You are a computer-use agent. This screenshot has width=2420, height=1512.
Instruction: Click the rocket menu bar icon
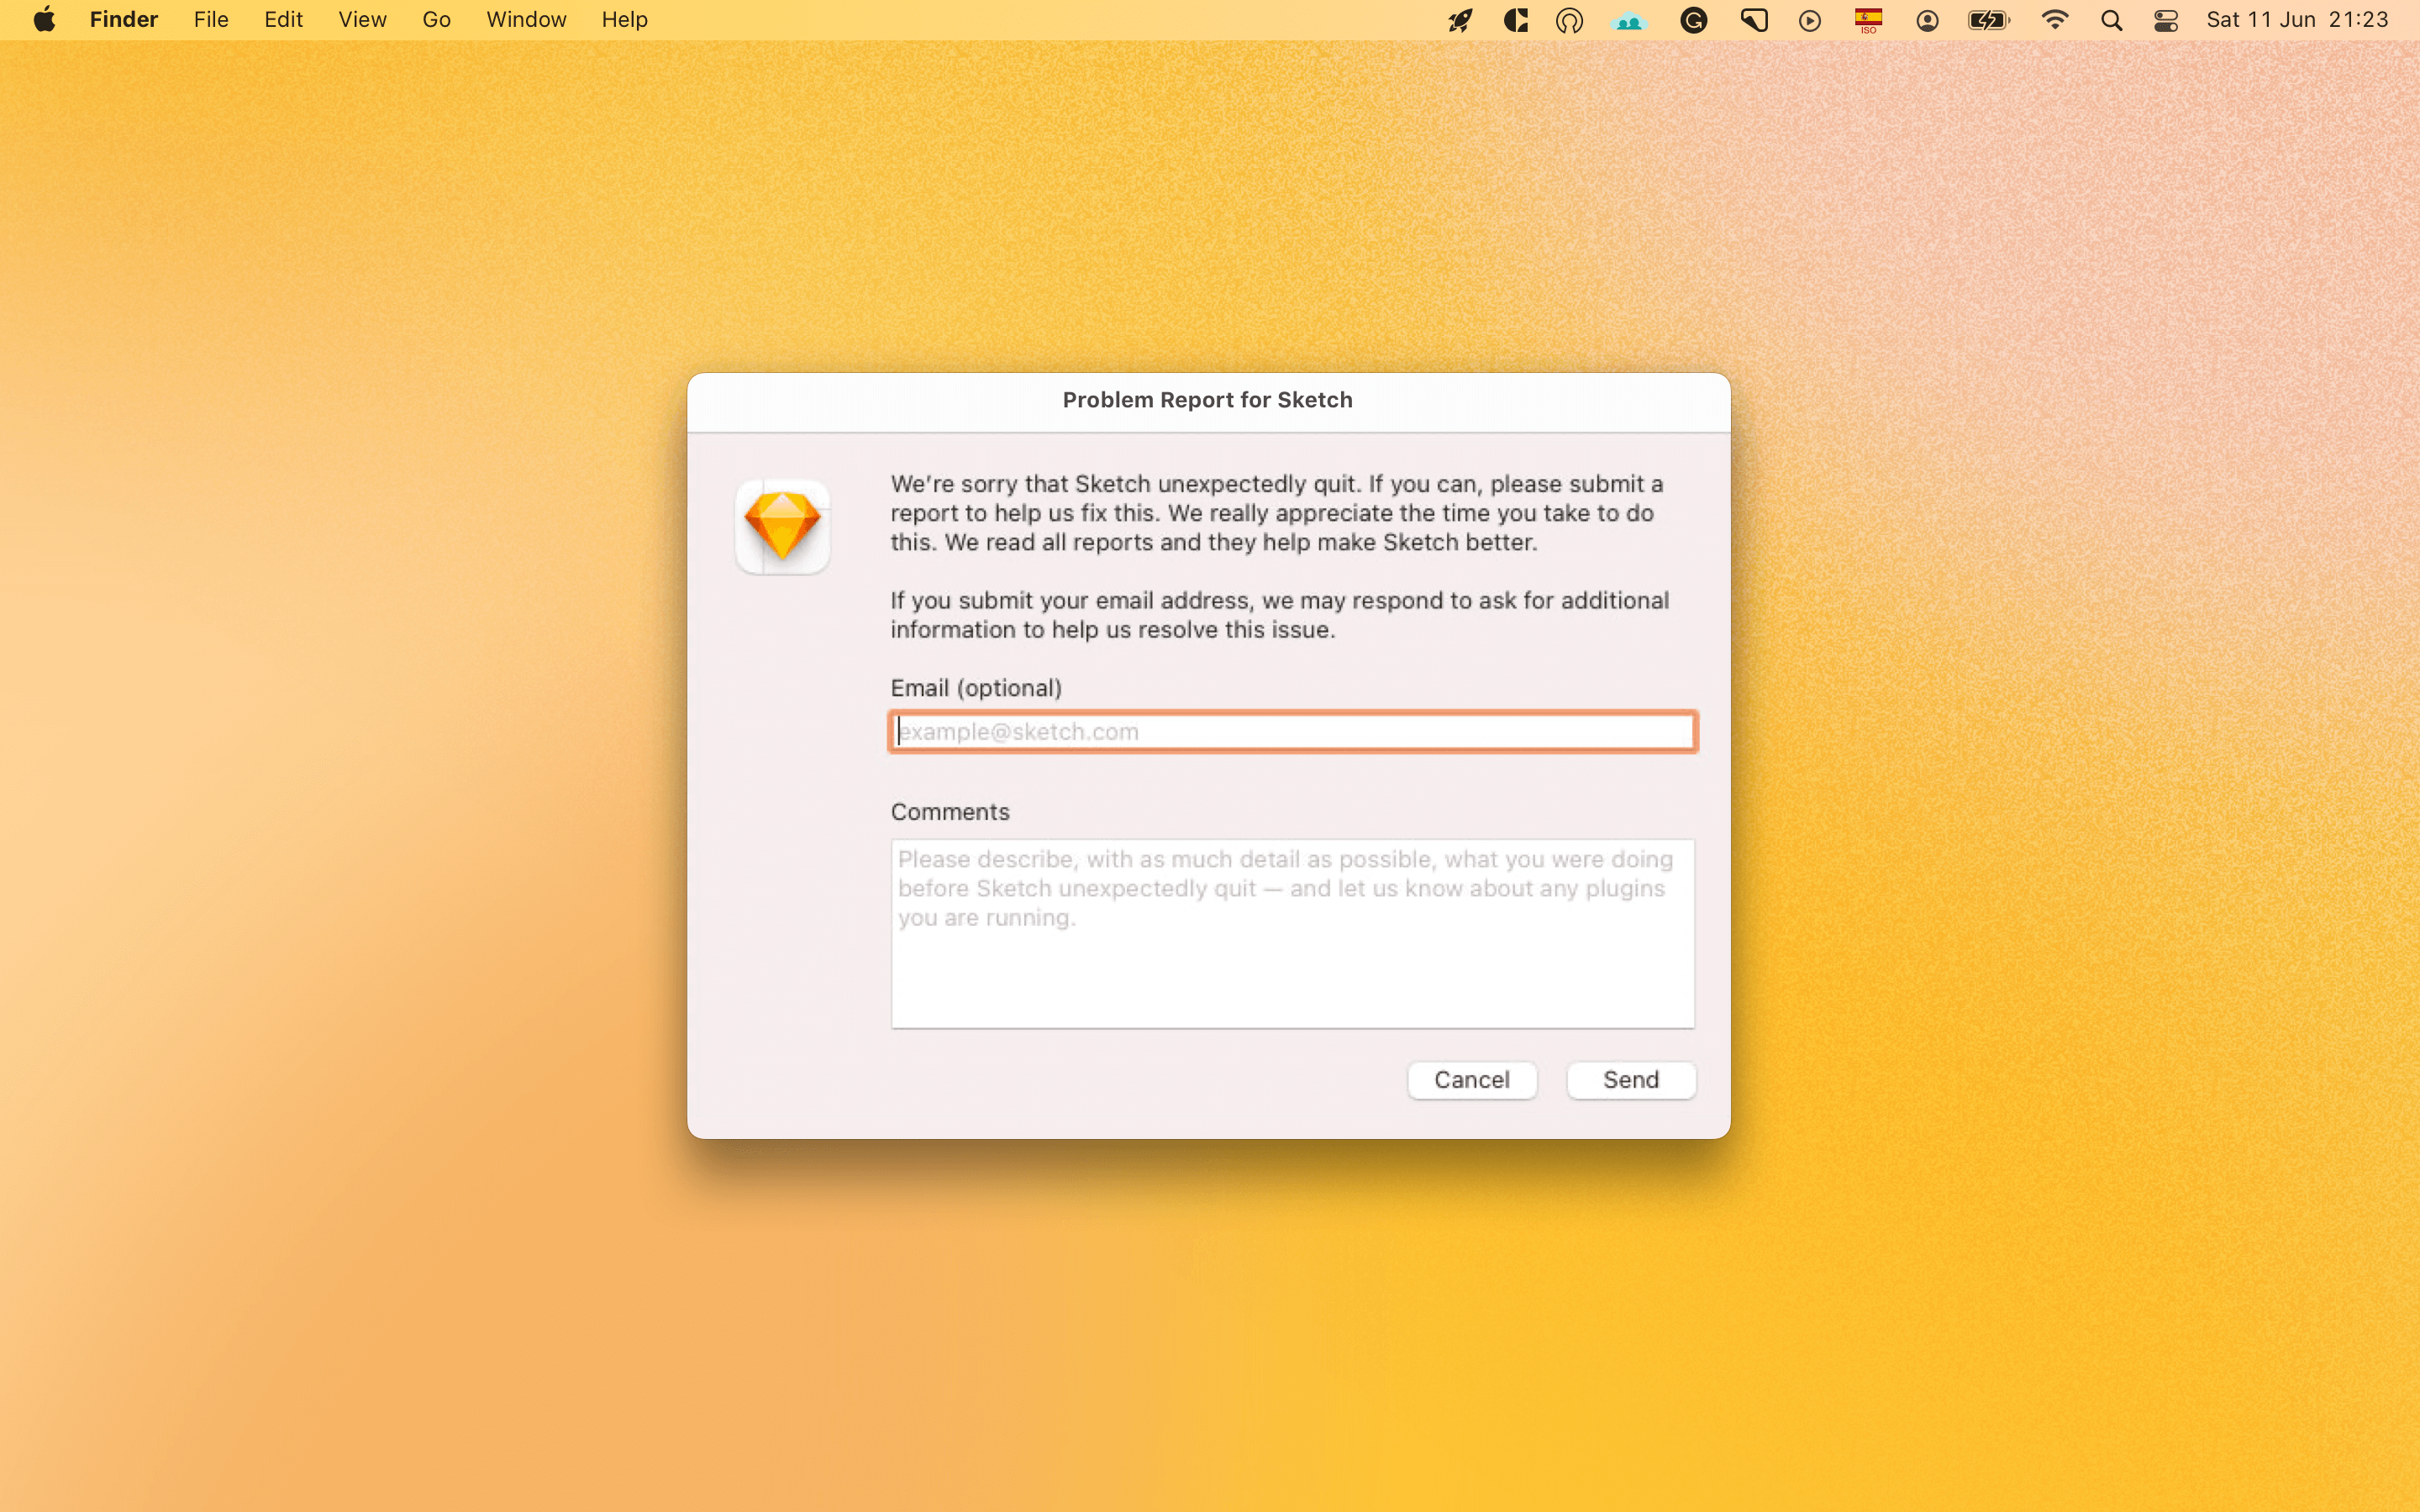[x=1459, y=19]
